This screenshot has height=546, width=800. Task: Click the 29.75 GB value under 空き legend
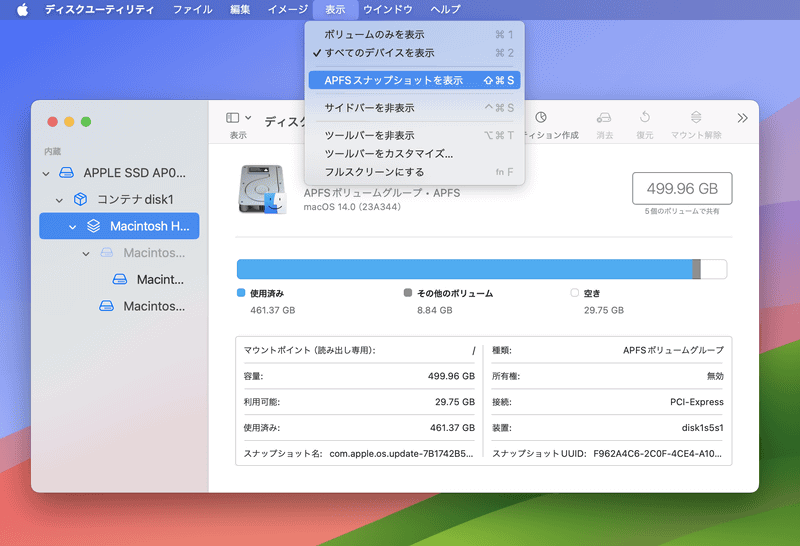click(604, 310)
